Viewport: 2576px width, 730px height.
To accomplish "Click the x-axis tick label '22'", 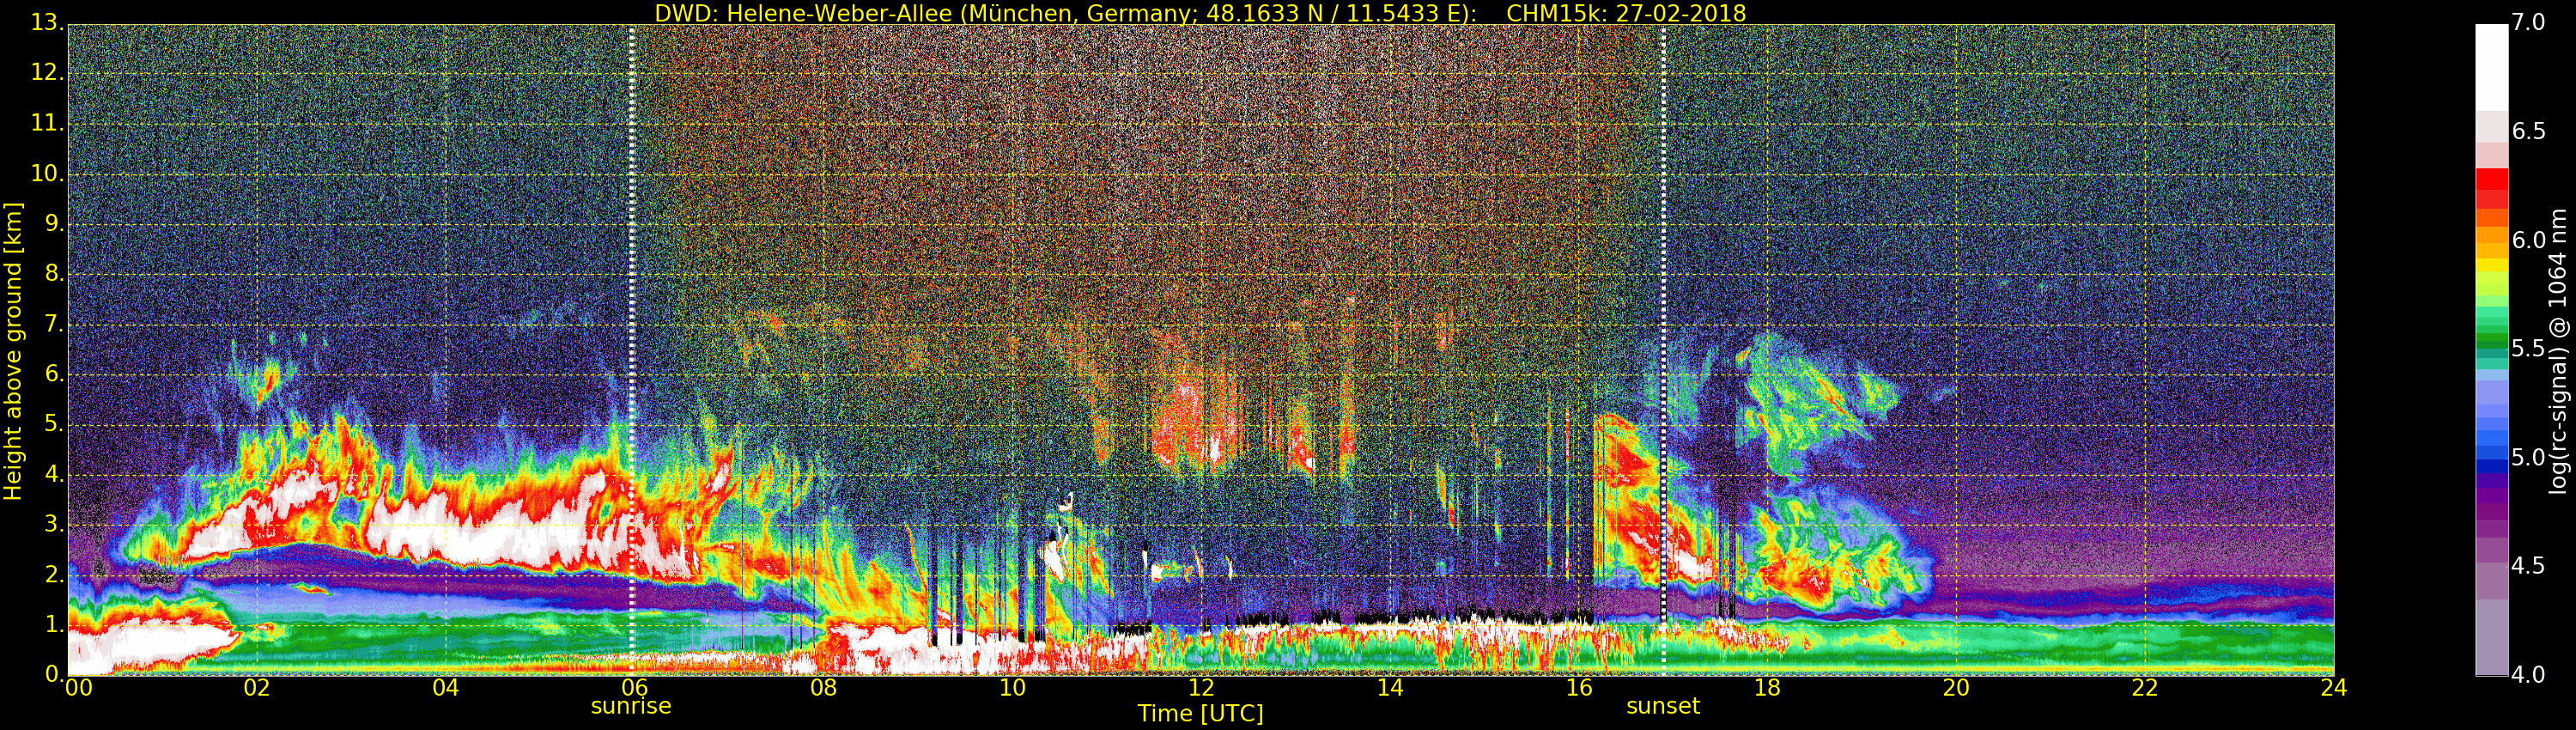I will [x=2145, y=687].
